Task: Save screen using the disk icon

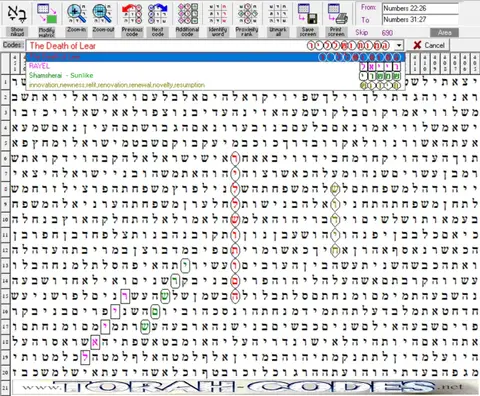Action: [x=307, y=14]
